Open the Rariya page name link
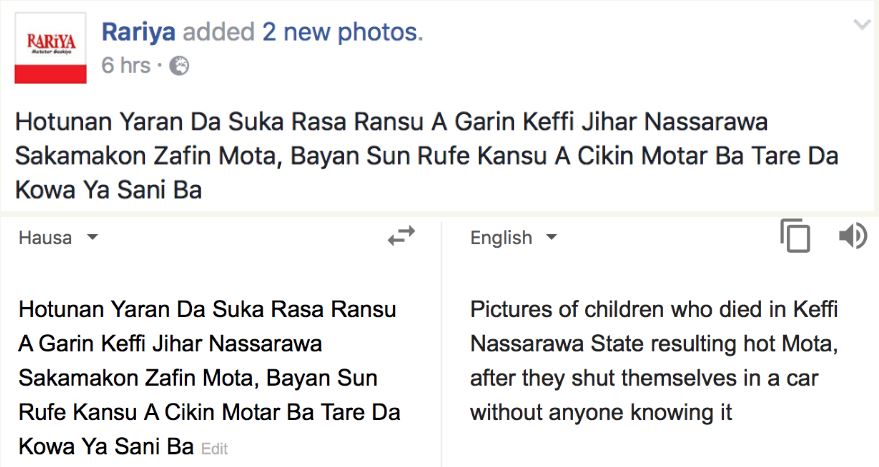Viewport: 879px width, 467px height. click(x=138, y=32)
